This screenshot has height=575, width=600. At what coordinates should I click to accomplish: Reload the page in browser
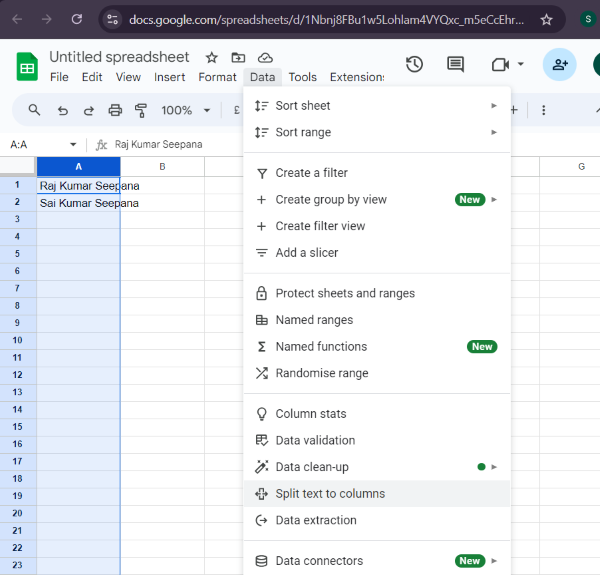tap(77, 19)
